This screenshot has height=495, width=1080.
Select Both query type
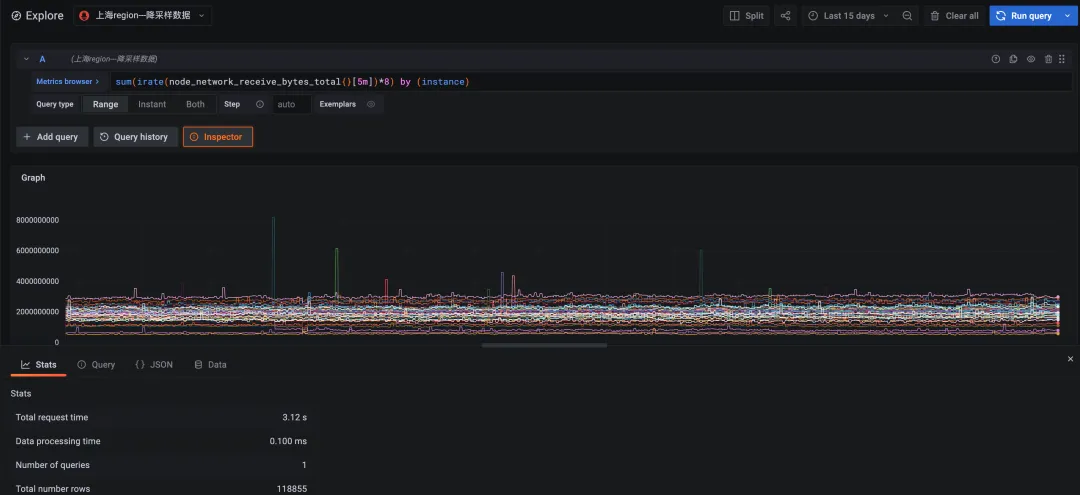[x=196, y=104]
